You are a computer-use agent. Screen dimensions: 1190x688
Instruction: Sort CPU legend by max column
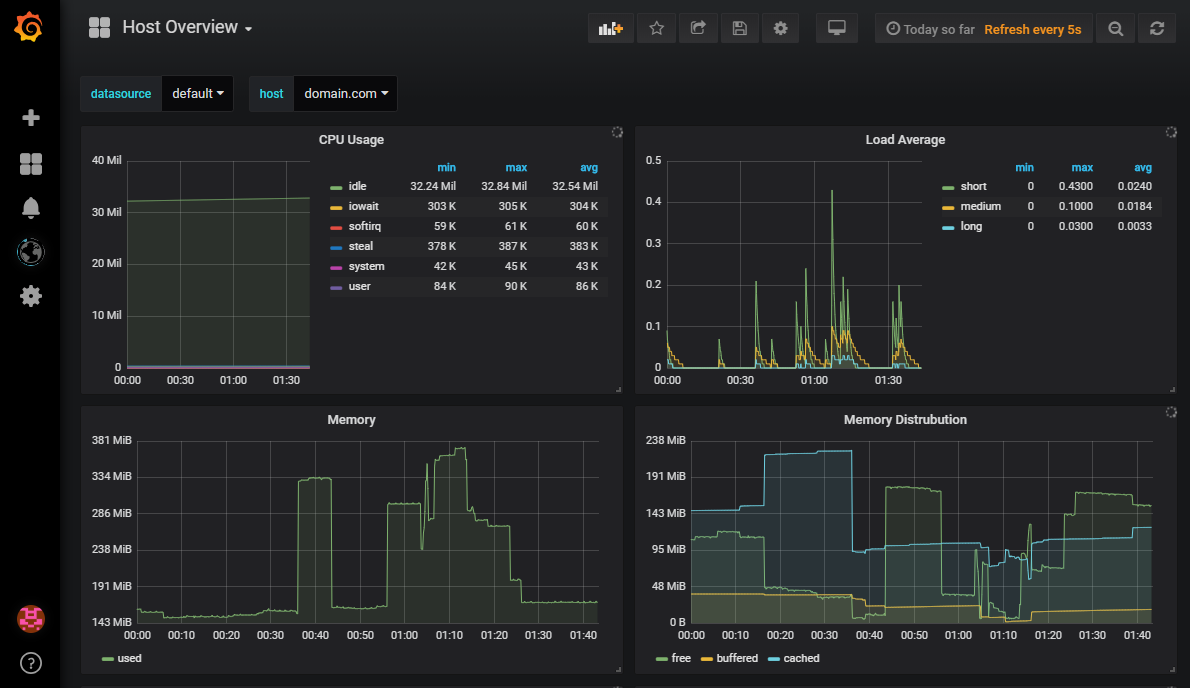[516, 167]
